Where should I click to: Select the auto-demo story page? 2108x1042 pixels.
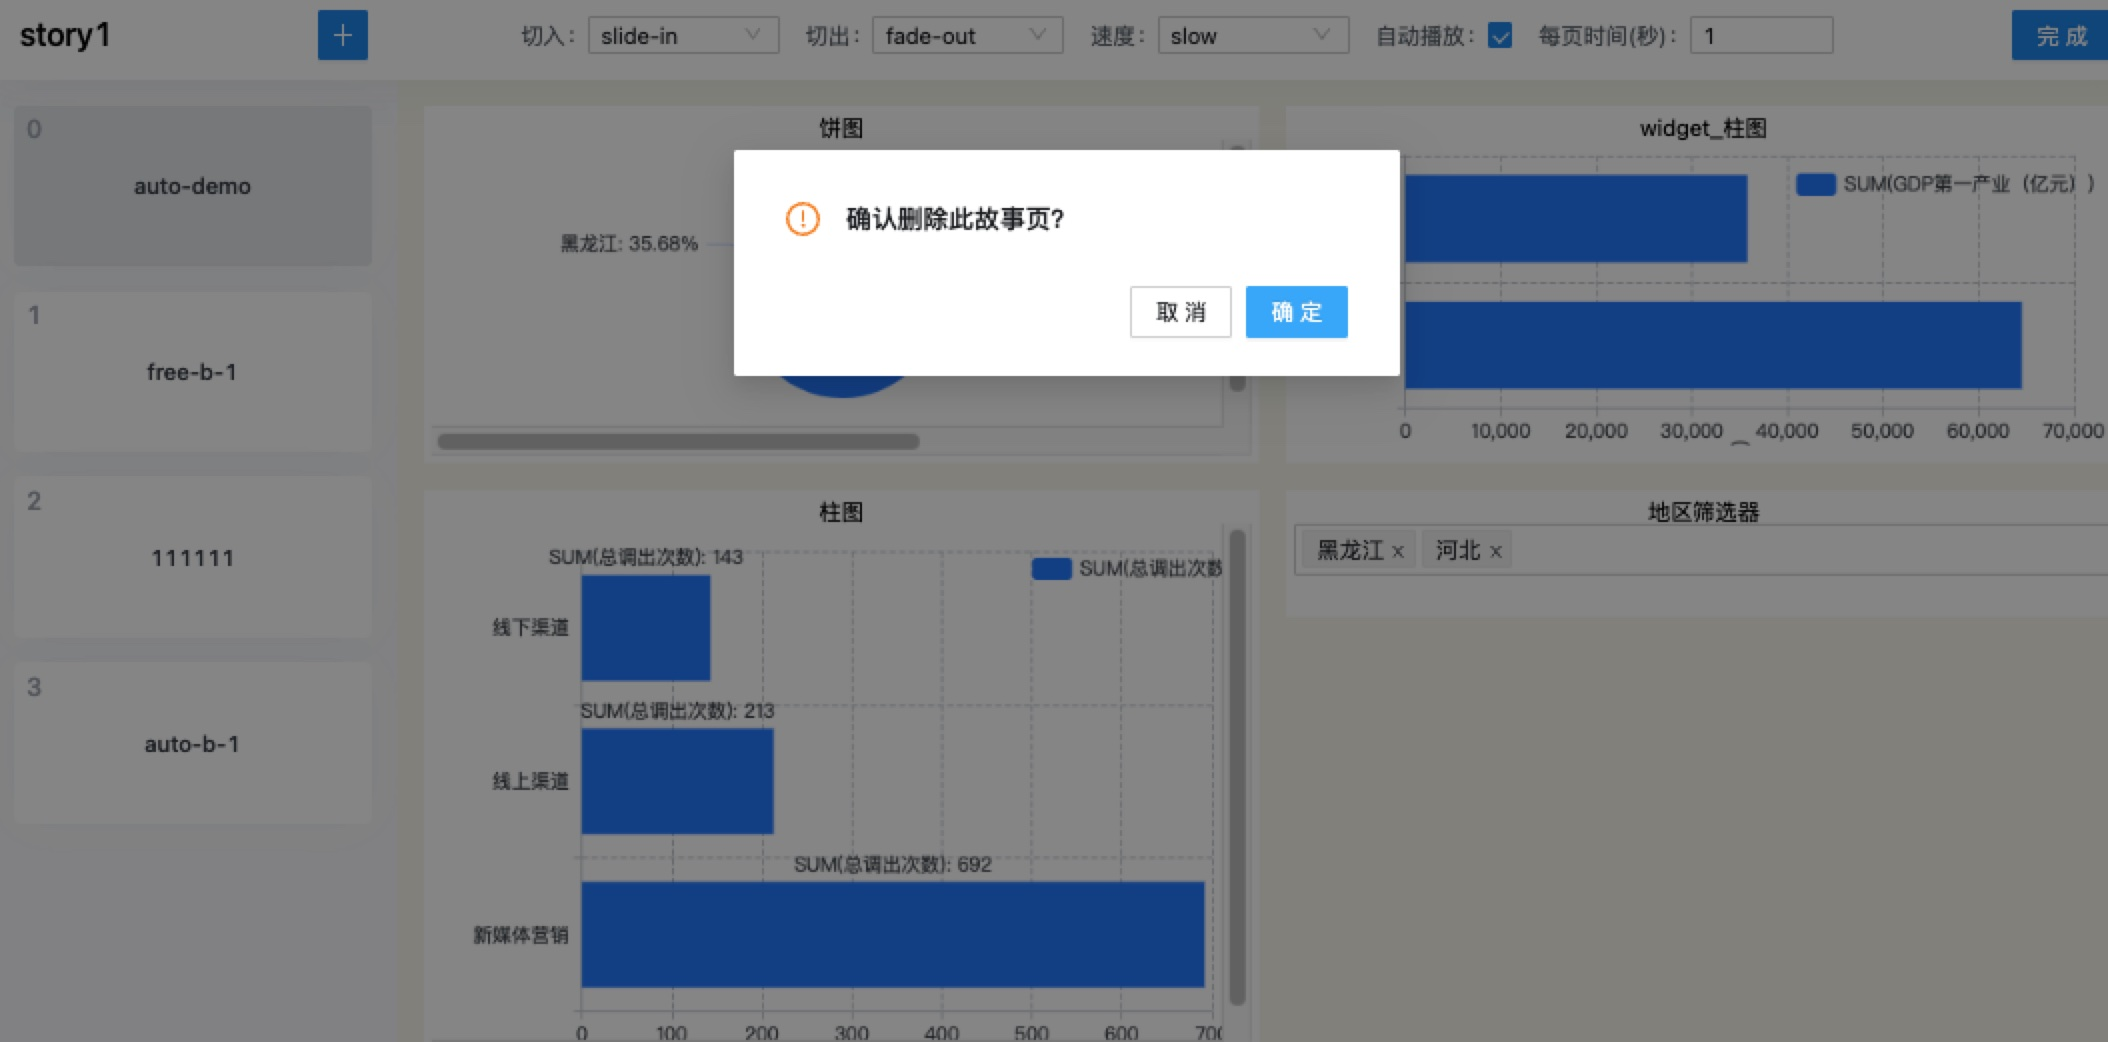[192, 186]
